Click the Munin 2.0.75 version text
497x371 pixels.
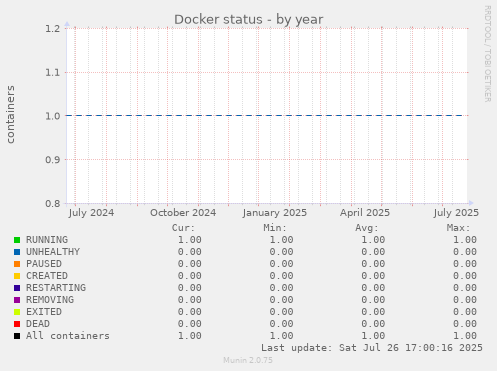pos(248,360)
